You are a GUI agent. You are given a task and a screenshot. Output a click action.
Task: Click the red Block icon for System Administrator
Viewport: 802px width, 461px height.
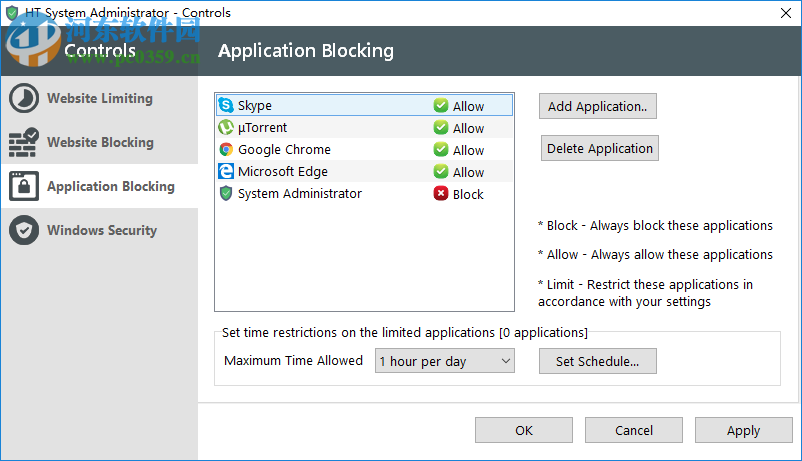pyautogui.click(x=440, y=193)
